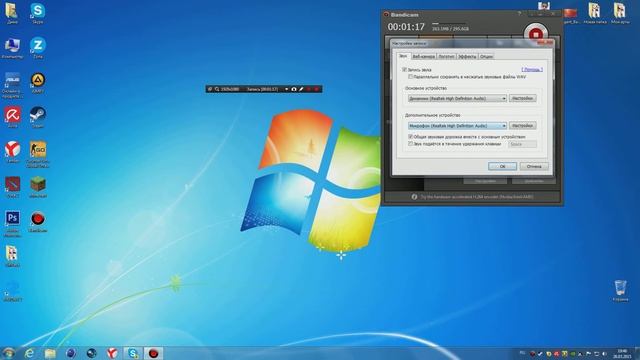Click the magnifier icon on recording bar
The height and width of the screenshot is (360, 640).
point(217,89)
